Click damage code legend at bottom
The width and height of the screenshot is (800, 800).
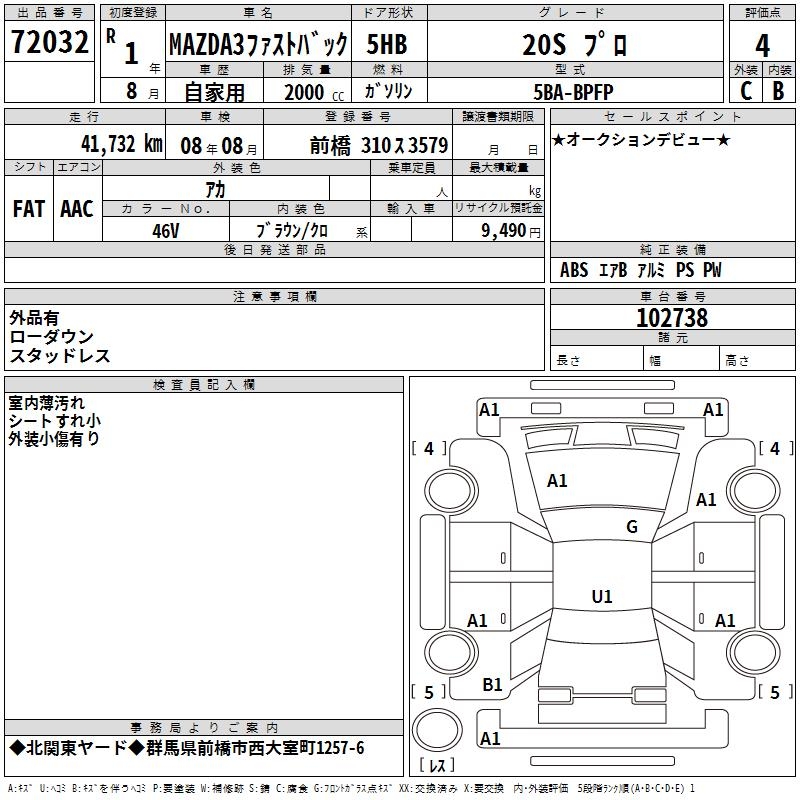click(x=352, y=789)
